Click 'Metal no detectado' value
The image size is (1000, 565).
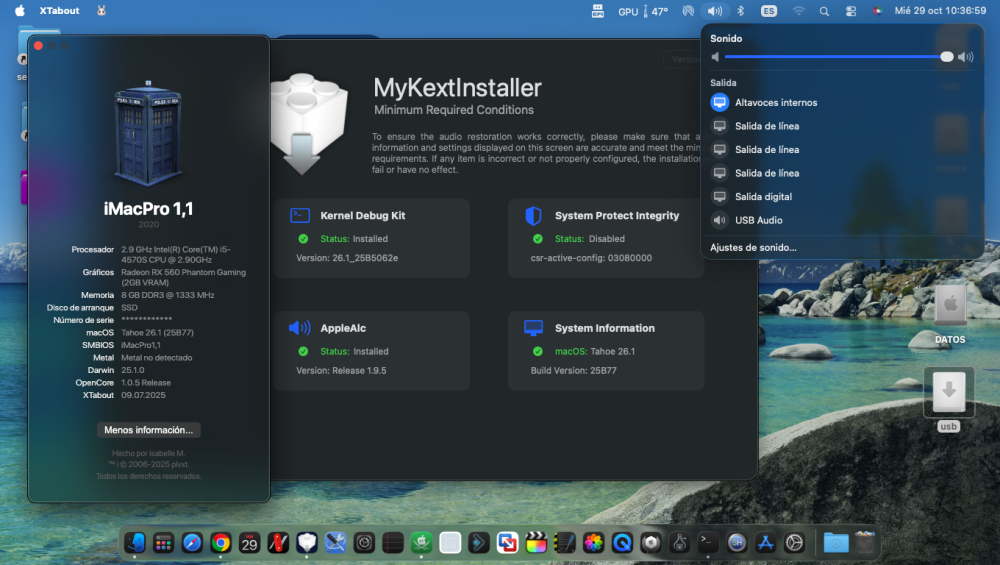tap(156, 358)
